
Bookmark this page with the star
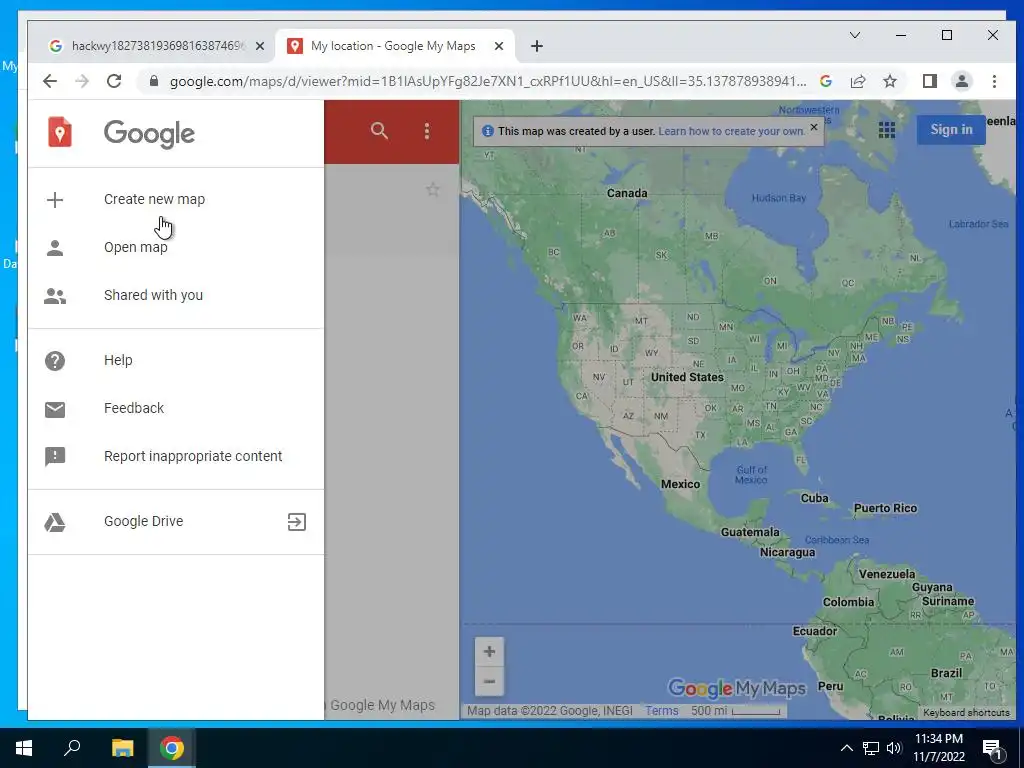(889, 81)
